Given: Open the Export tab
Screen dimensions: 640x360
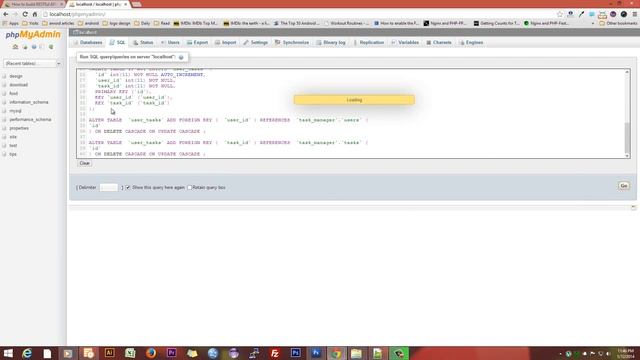Looking at the screenshot, I should 198,42.
